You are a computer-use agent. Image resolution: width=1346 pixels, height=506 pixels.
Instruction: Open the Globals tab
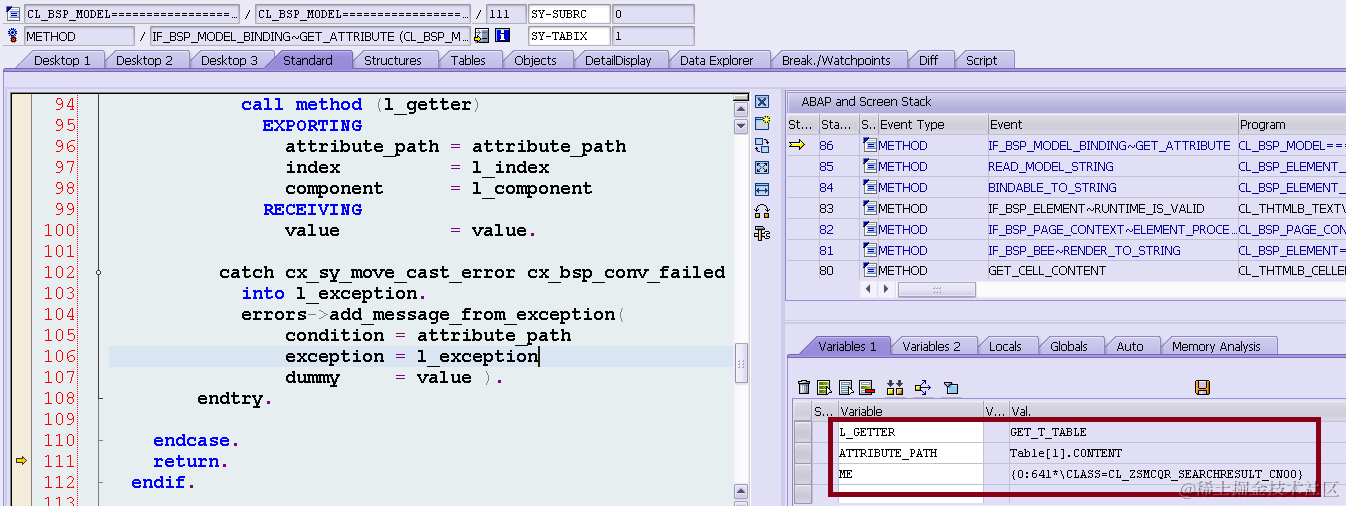[1068, 346]
